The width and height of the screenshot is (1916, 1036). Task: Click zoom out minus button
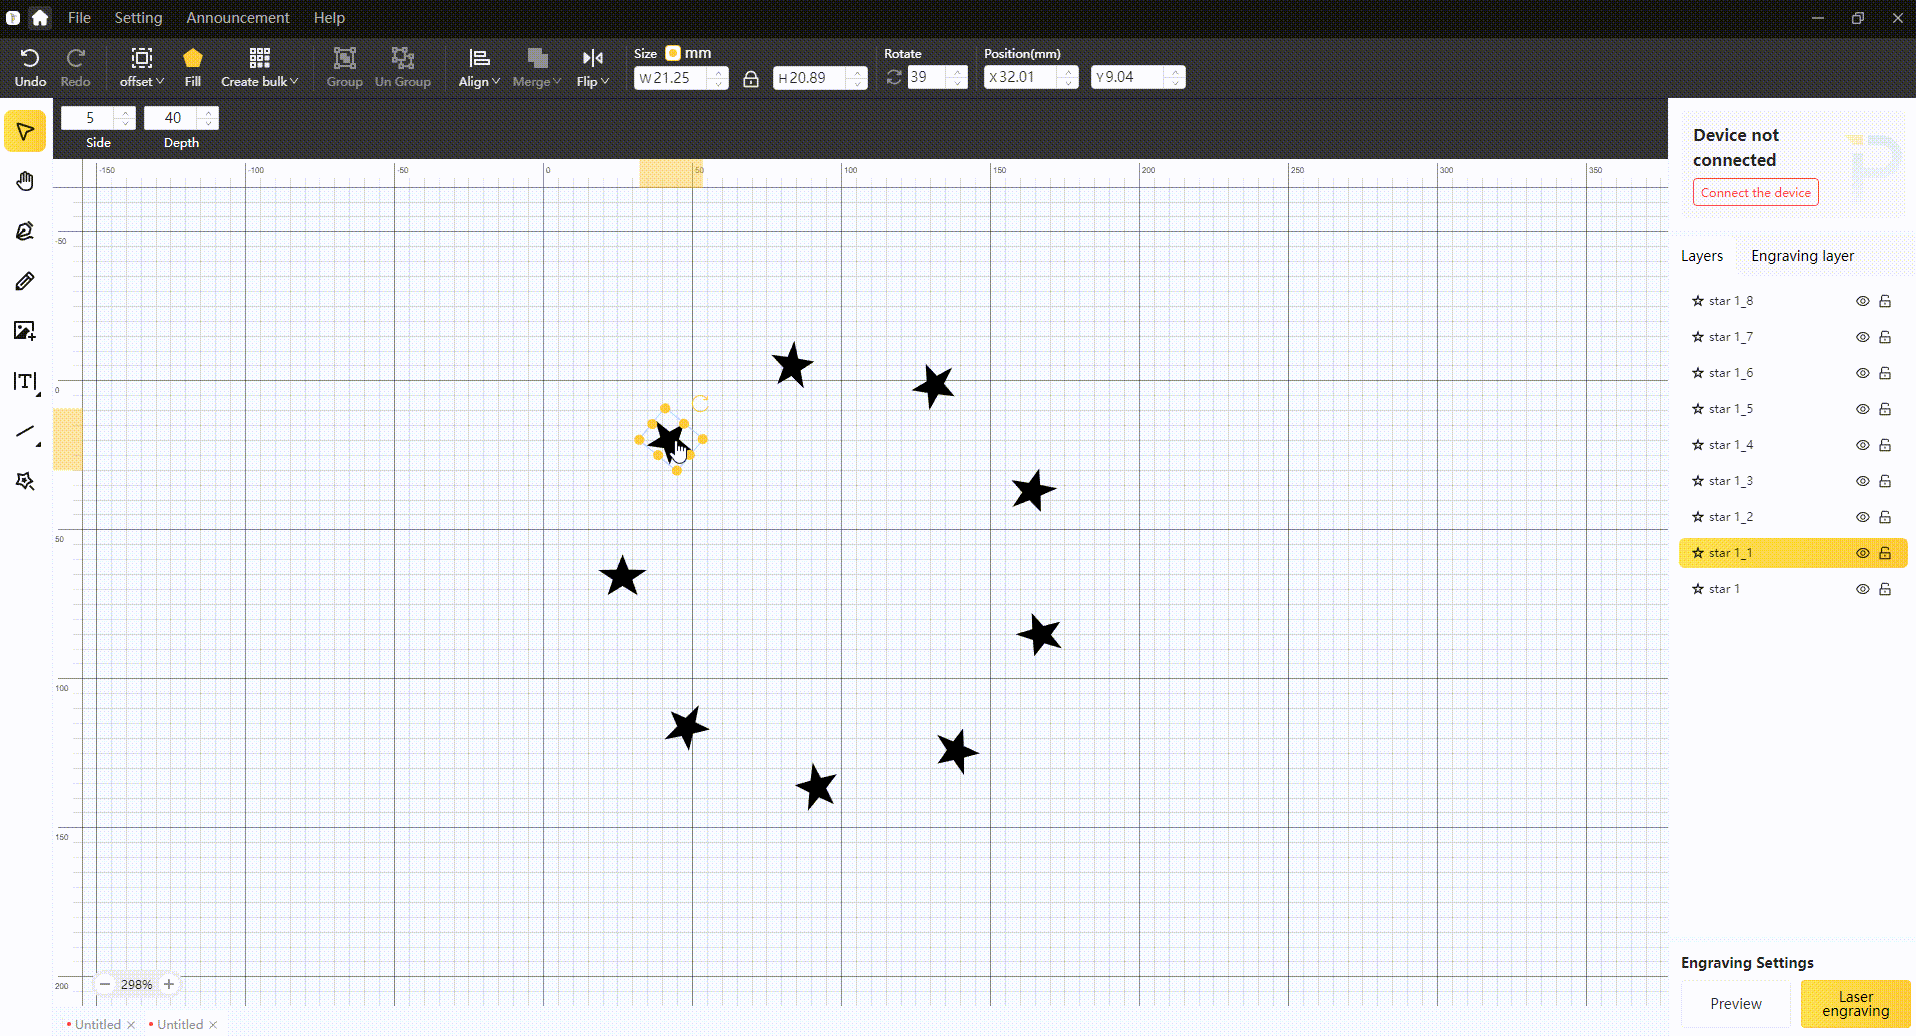[105, 984]
